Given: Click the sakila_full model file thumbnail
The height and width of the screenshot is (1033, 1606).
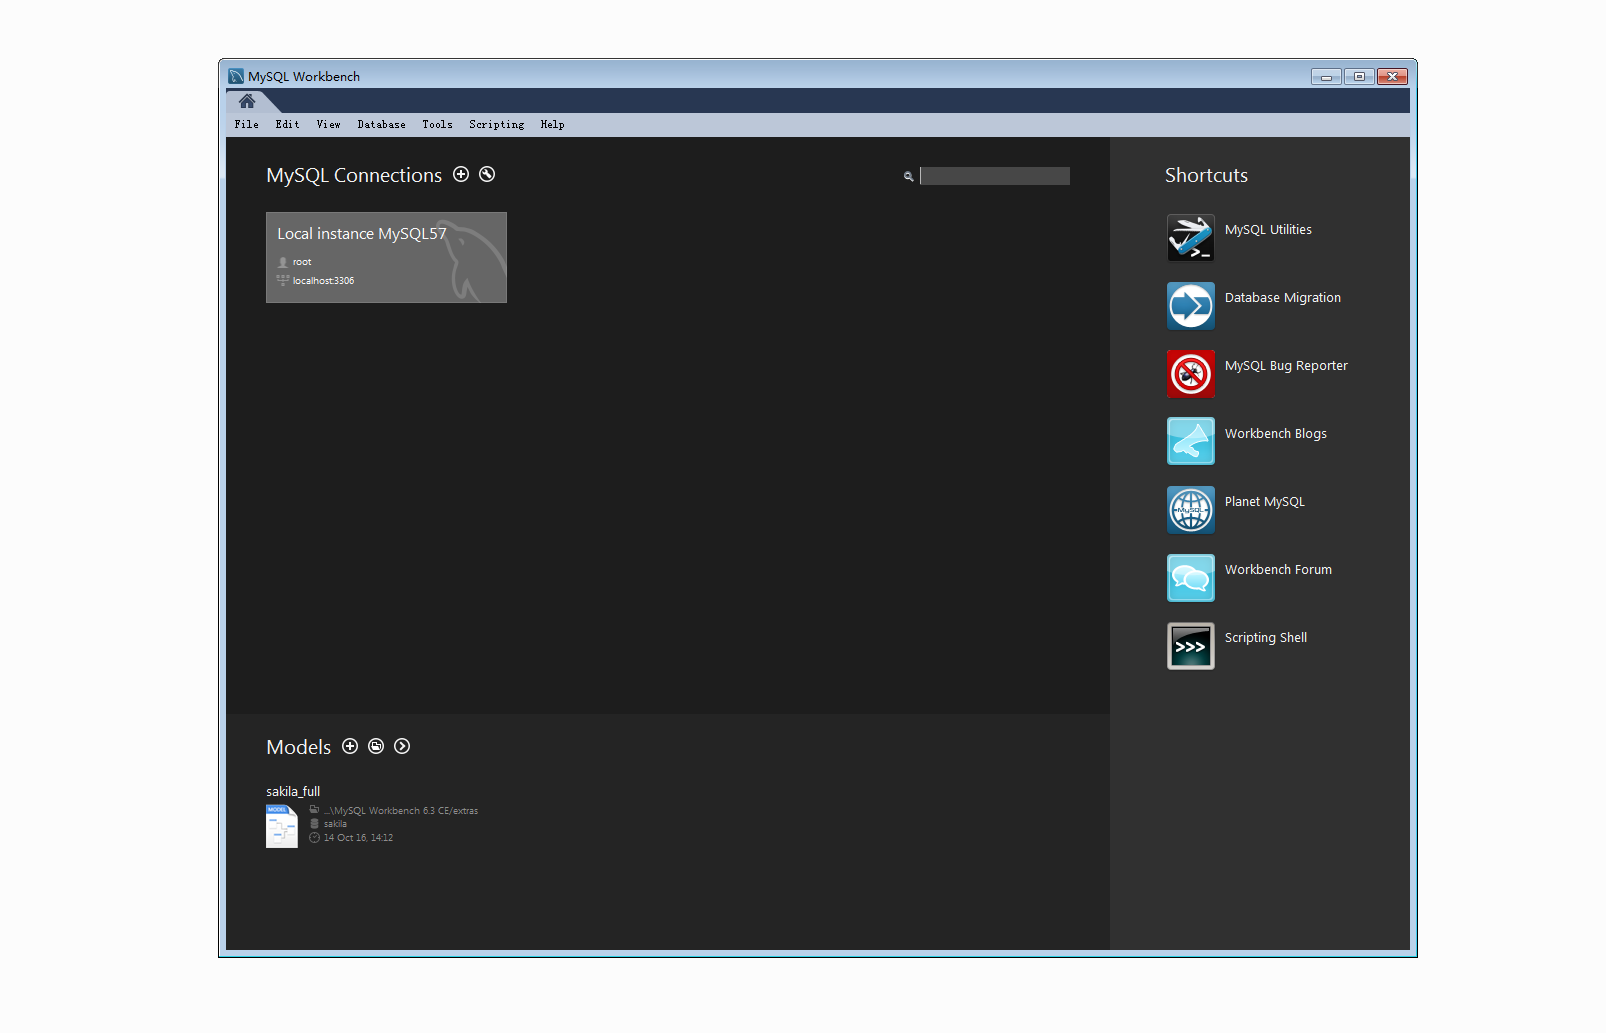Looking at the screenshot, I should (x=282, y=826).
